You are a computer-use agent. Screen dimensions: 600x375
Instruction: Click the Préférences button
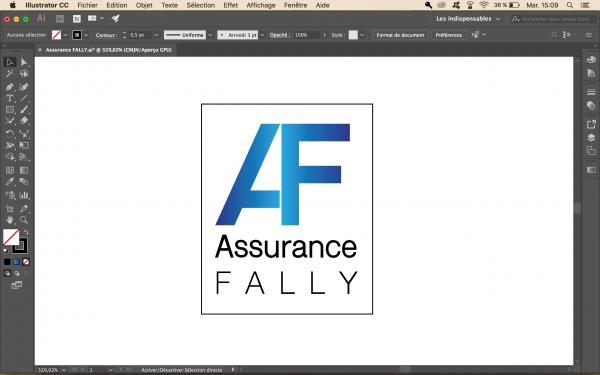tap(449, 35)
